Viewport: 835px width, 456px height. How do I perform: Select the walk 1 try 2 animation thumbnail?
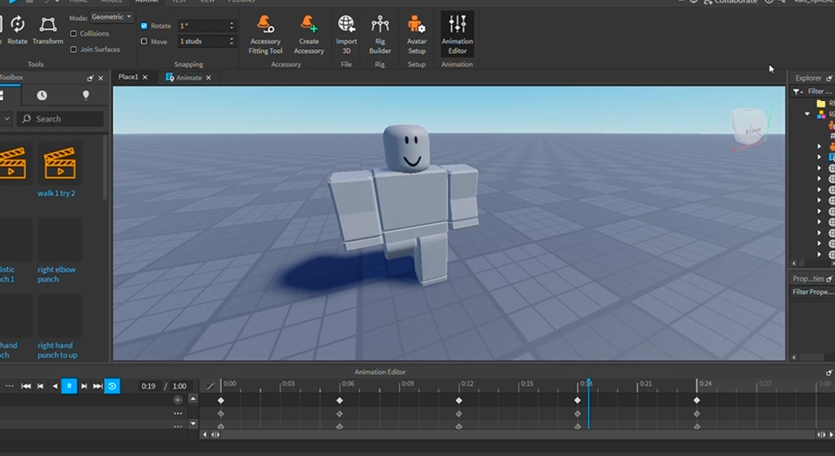pos(60,163)
